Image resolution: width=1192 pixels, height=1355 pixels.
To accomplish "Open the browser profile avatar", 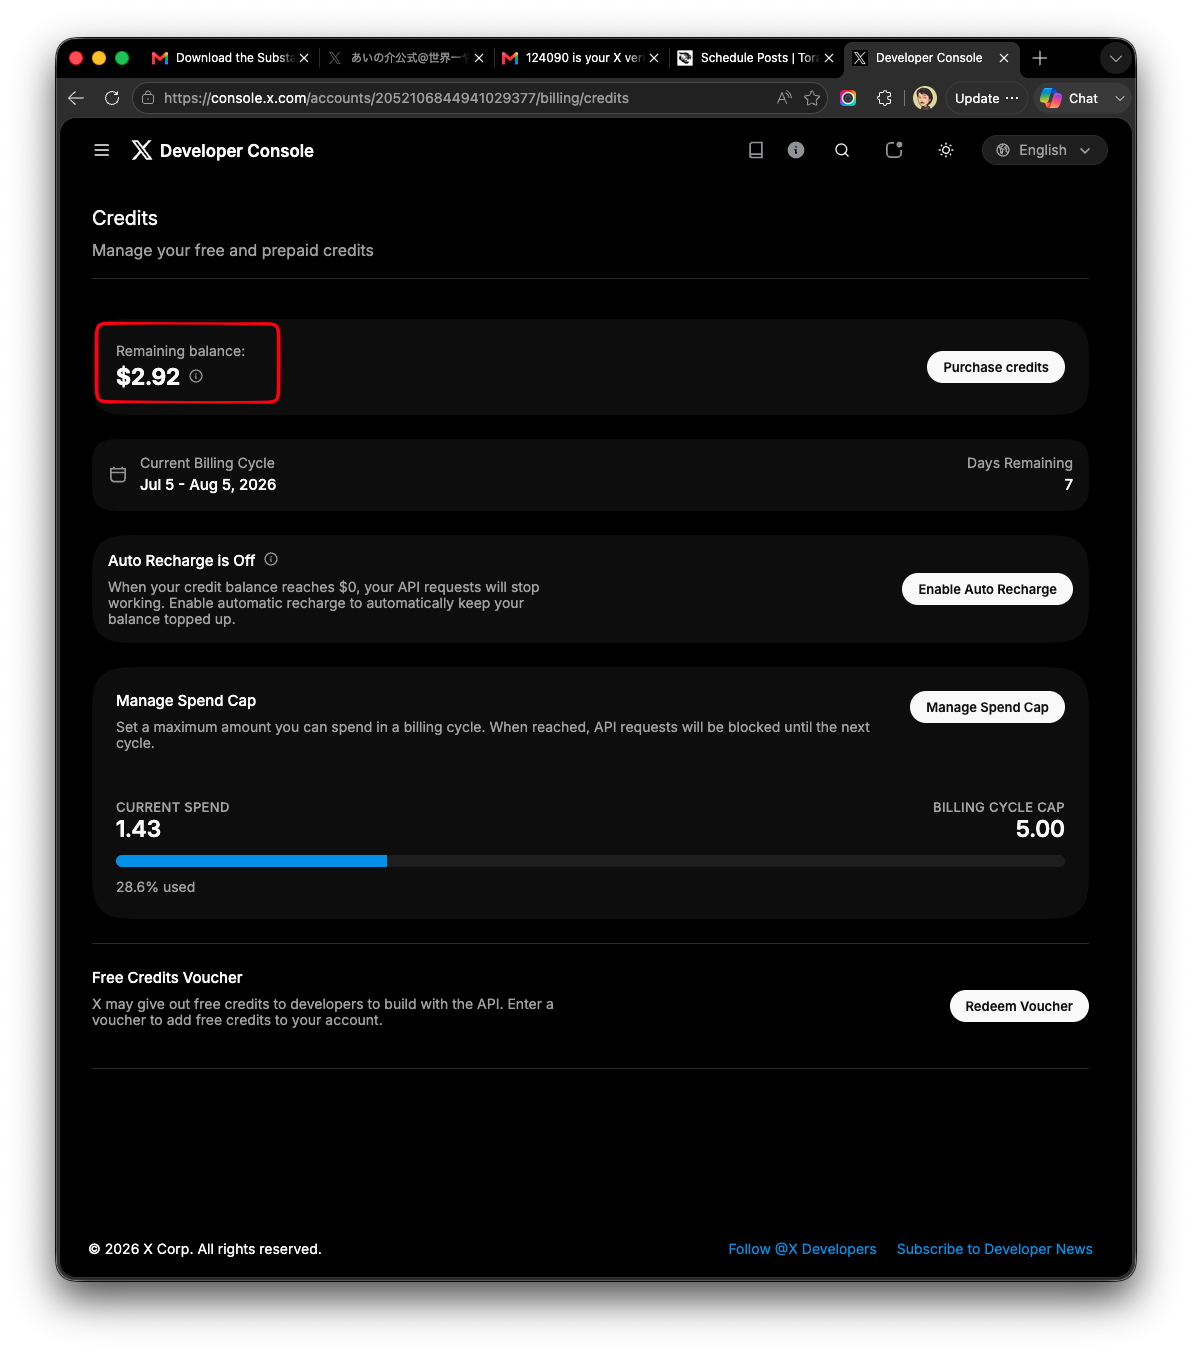I will tap(925, 98).
